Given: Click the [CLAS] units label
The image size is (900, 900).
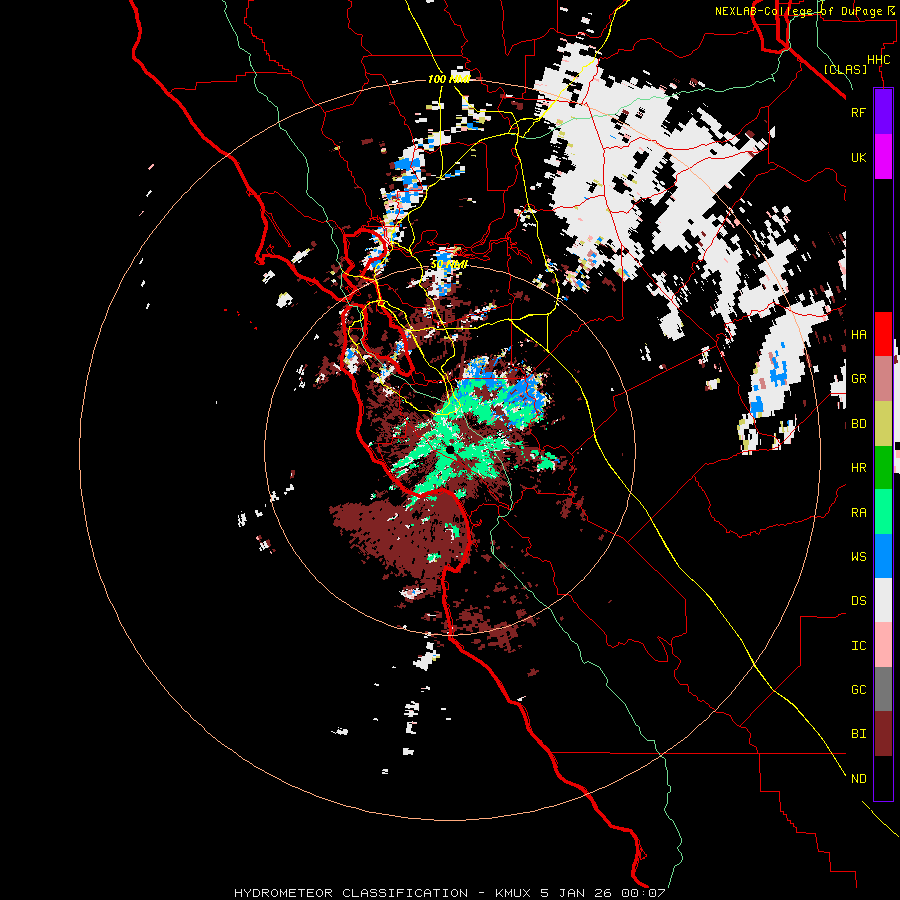Looking at the screenshot, I should point(845,69).
